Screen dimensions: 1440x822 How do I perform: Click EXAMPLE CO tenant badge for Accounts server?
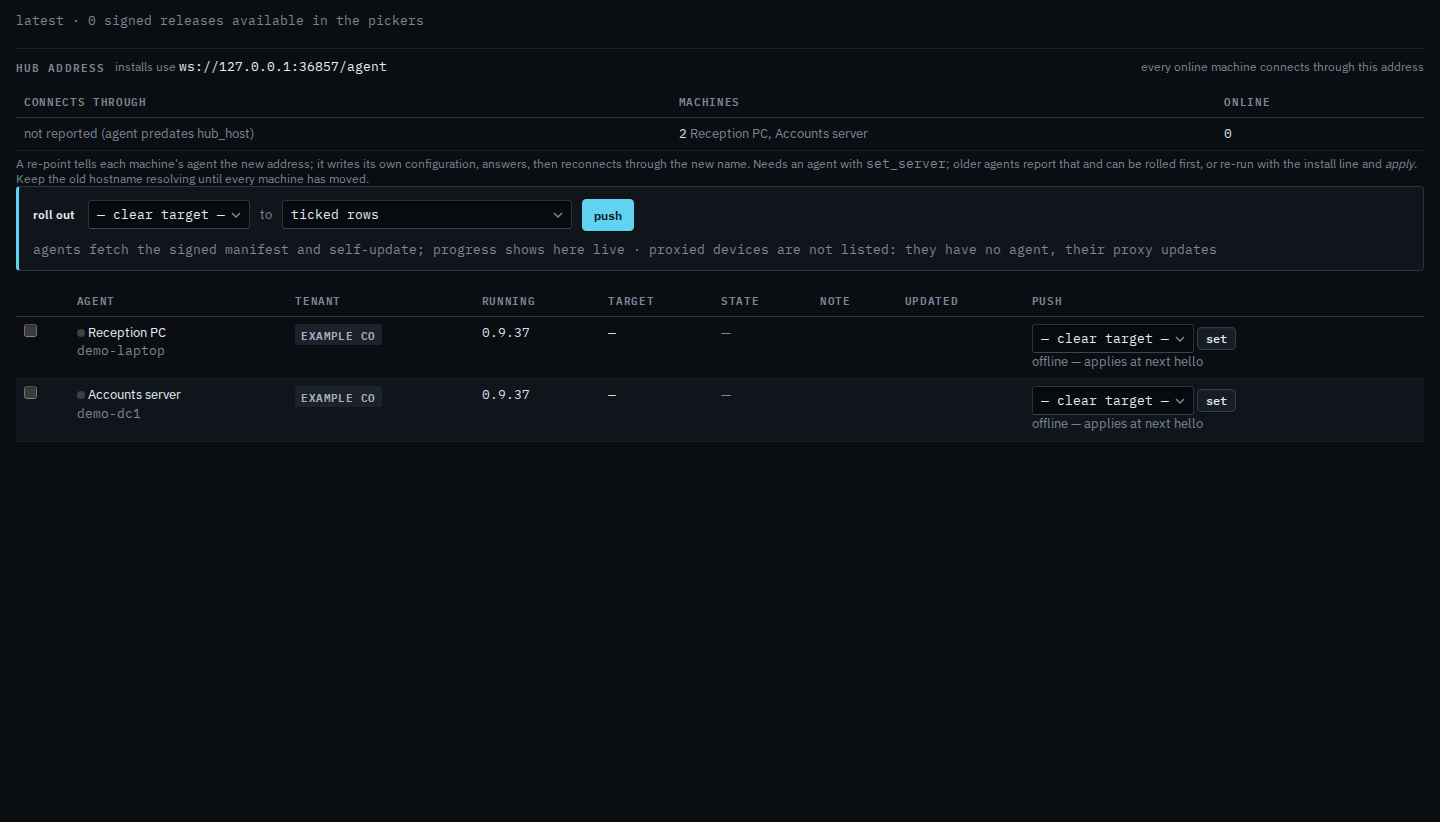(338, 397)
